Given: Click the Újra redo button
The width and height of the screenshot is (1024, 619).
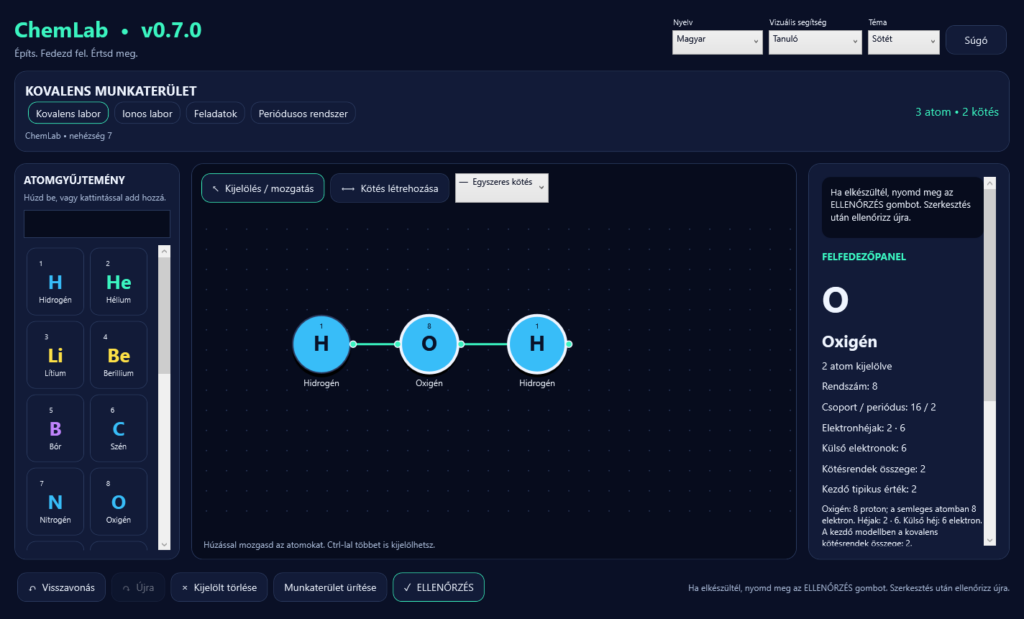Looking at the screenshot, I should click(x=138, y=587).
